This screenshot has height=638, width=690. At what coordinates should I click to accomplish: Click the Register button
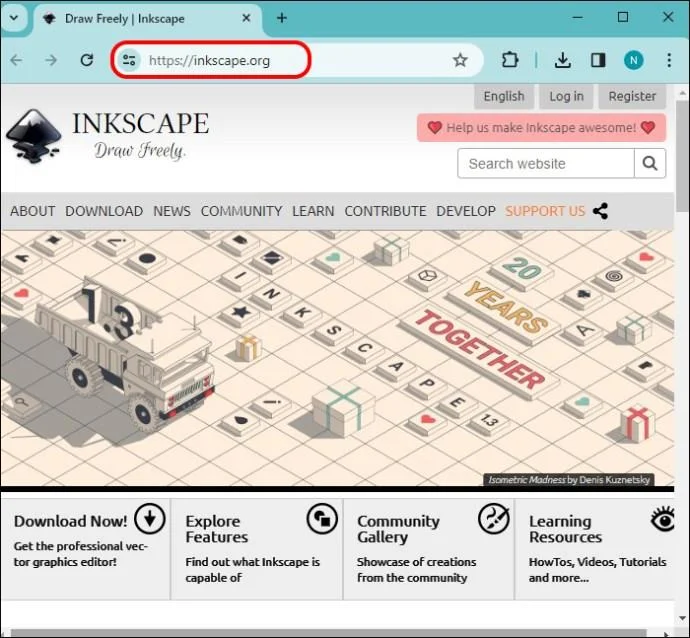[x=632, y=96]
